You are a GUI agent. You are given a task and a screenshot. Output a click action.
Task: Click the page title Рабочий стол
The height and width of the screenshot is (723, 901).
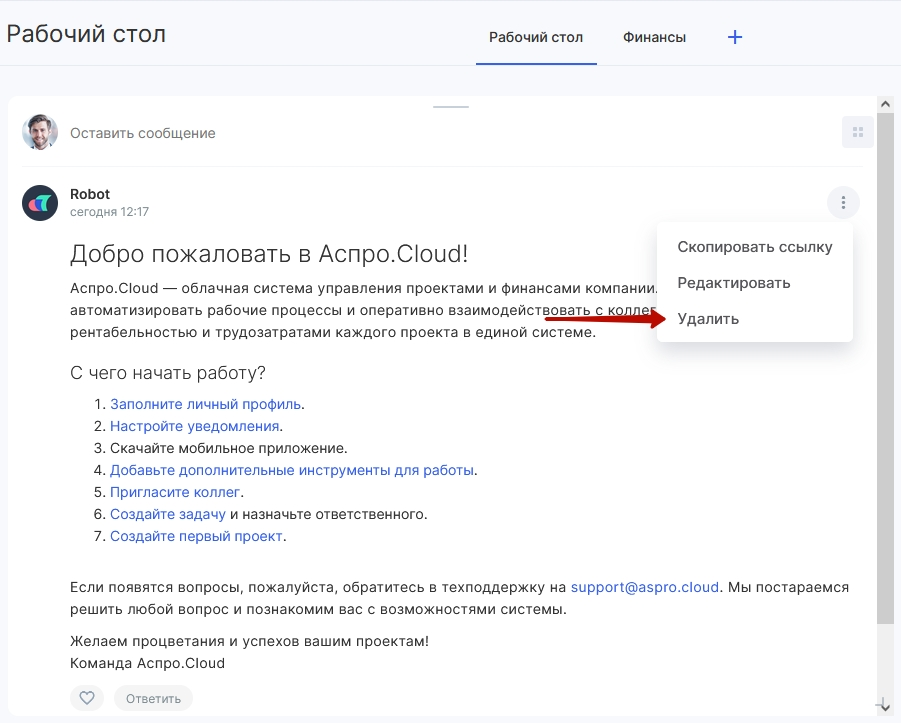[x=86, y=34]
